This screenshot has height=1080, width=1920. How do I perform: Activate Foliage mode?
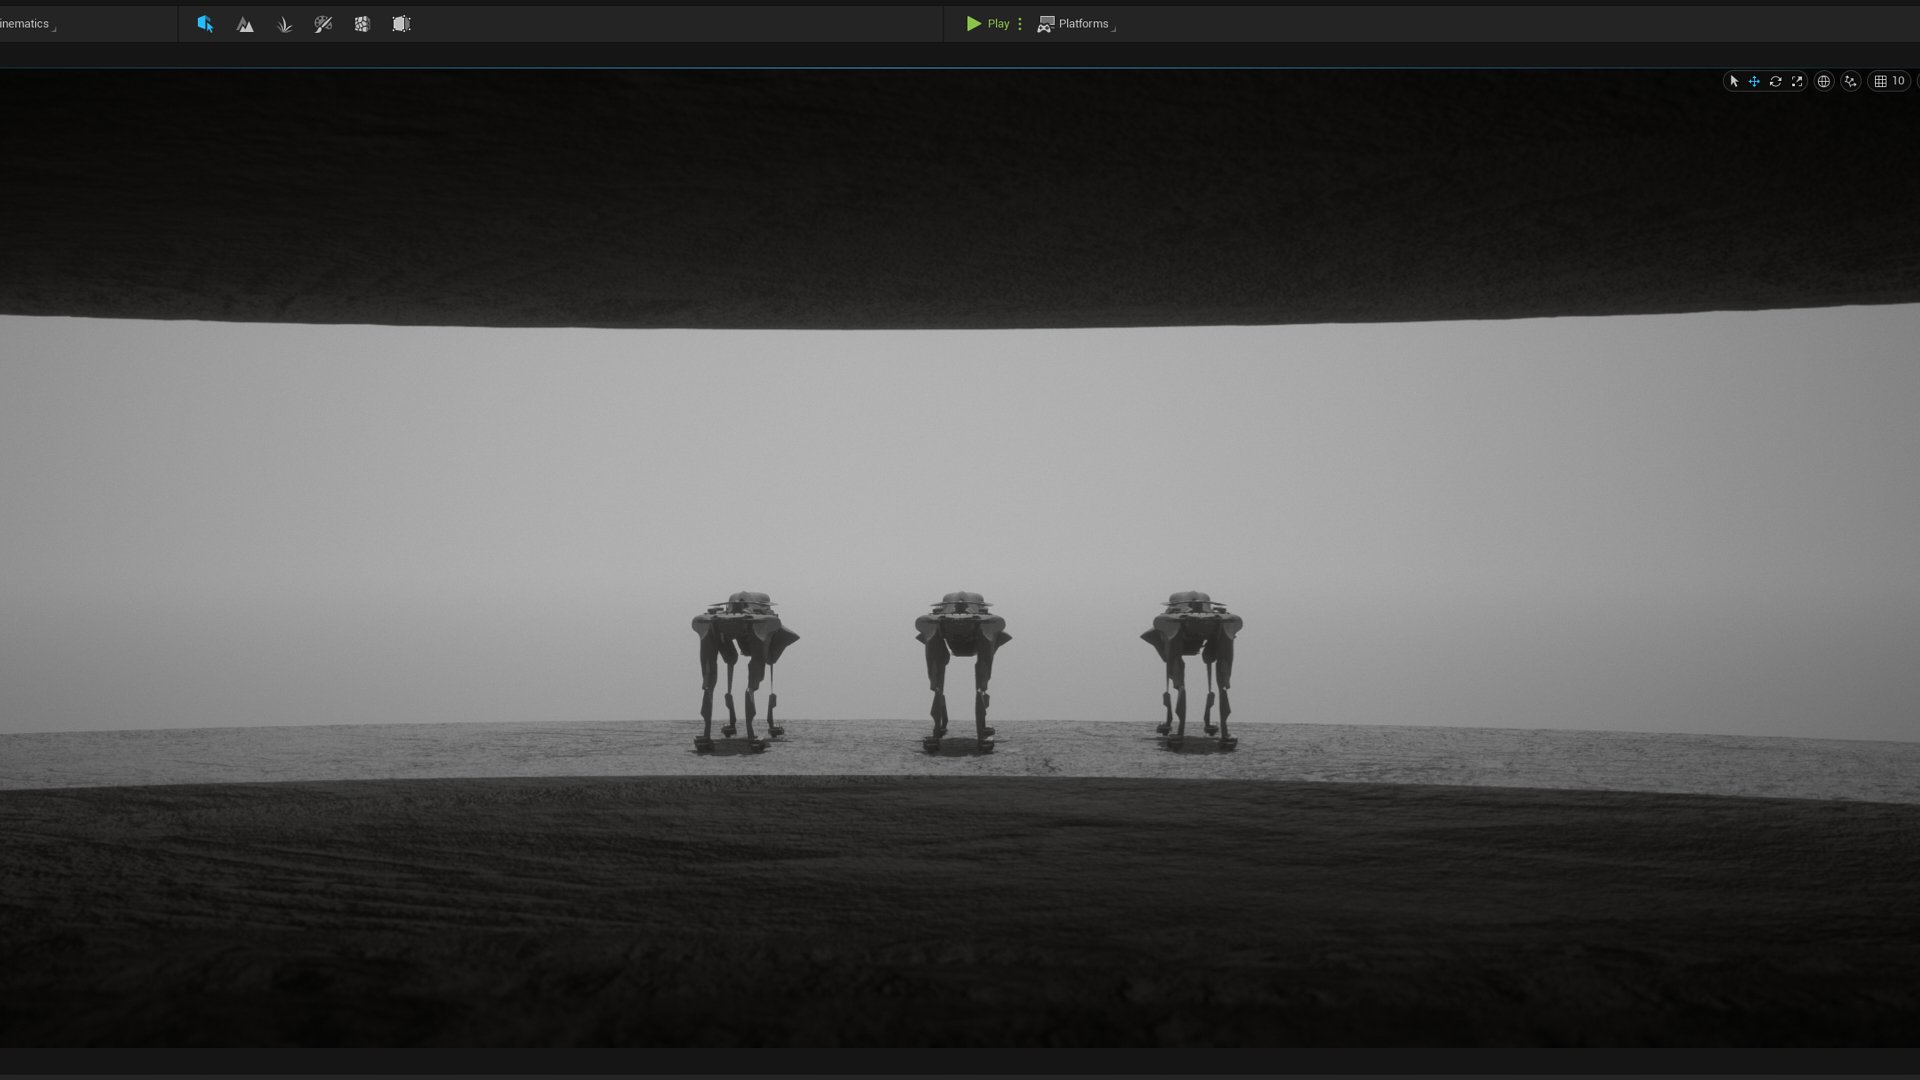(284, 24)
